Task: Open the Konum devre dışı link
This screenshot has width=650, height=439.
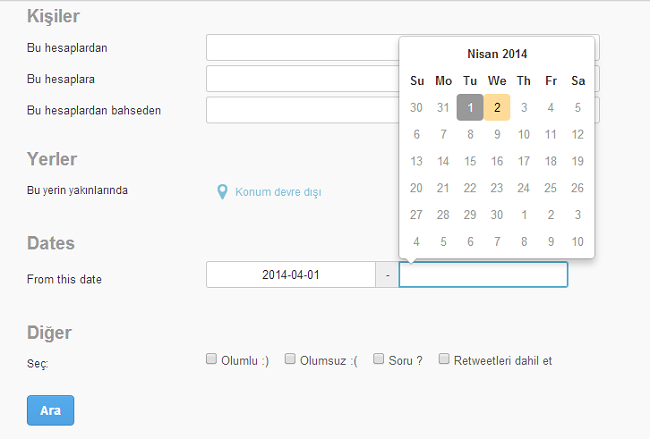Action: pyautogui.click(x=277, y=191)
